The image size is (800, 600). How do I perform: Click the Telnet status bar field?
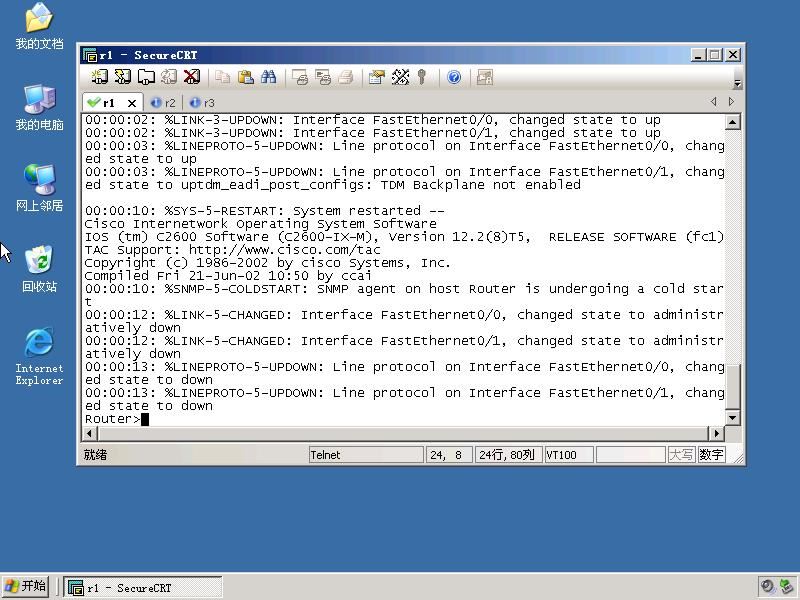[366, 455]
